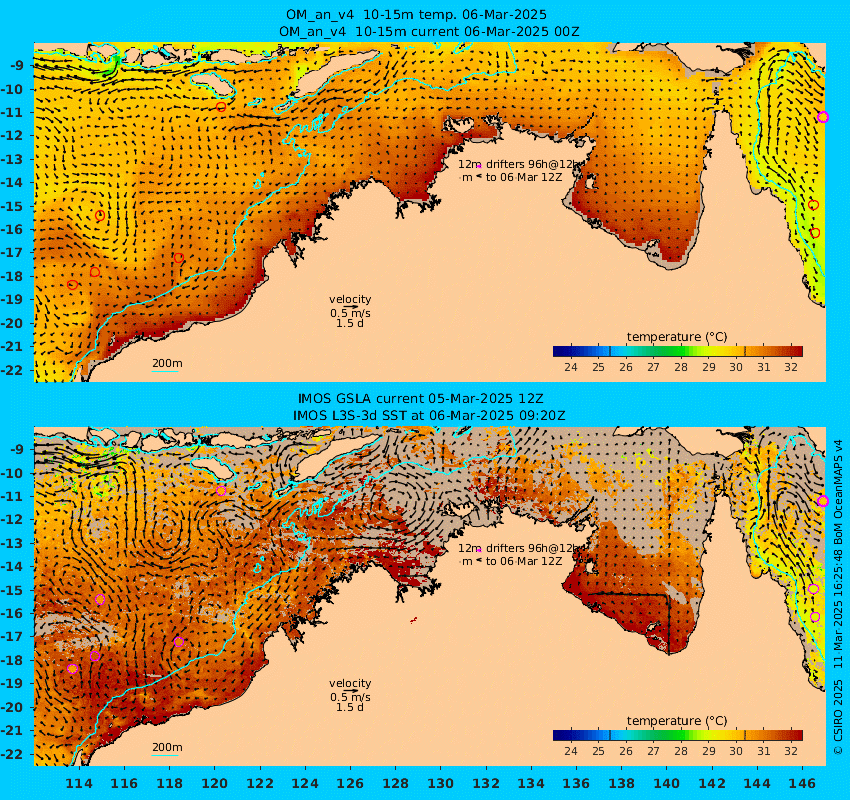The image size is (850, 800).
Task: Click the black tick mark near 25.5 on bottom colorbar
Action: coord(610,735)
